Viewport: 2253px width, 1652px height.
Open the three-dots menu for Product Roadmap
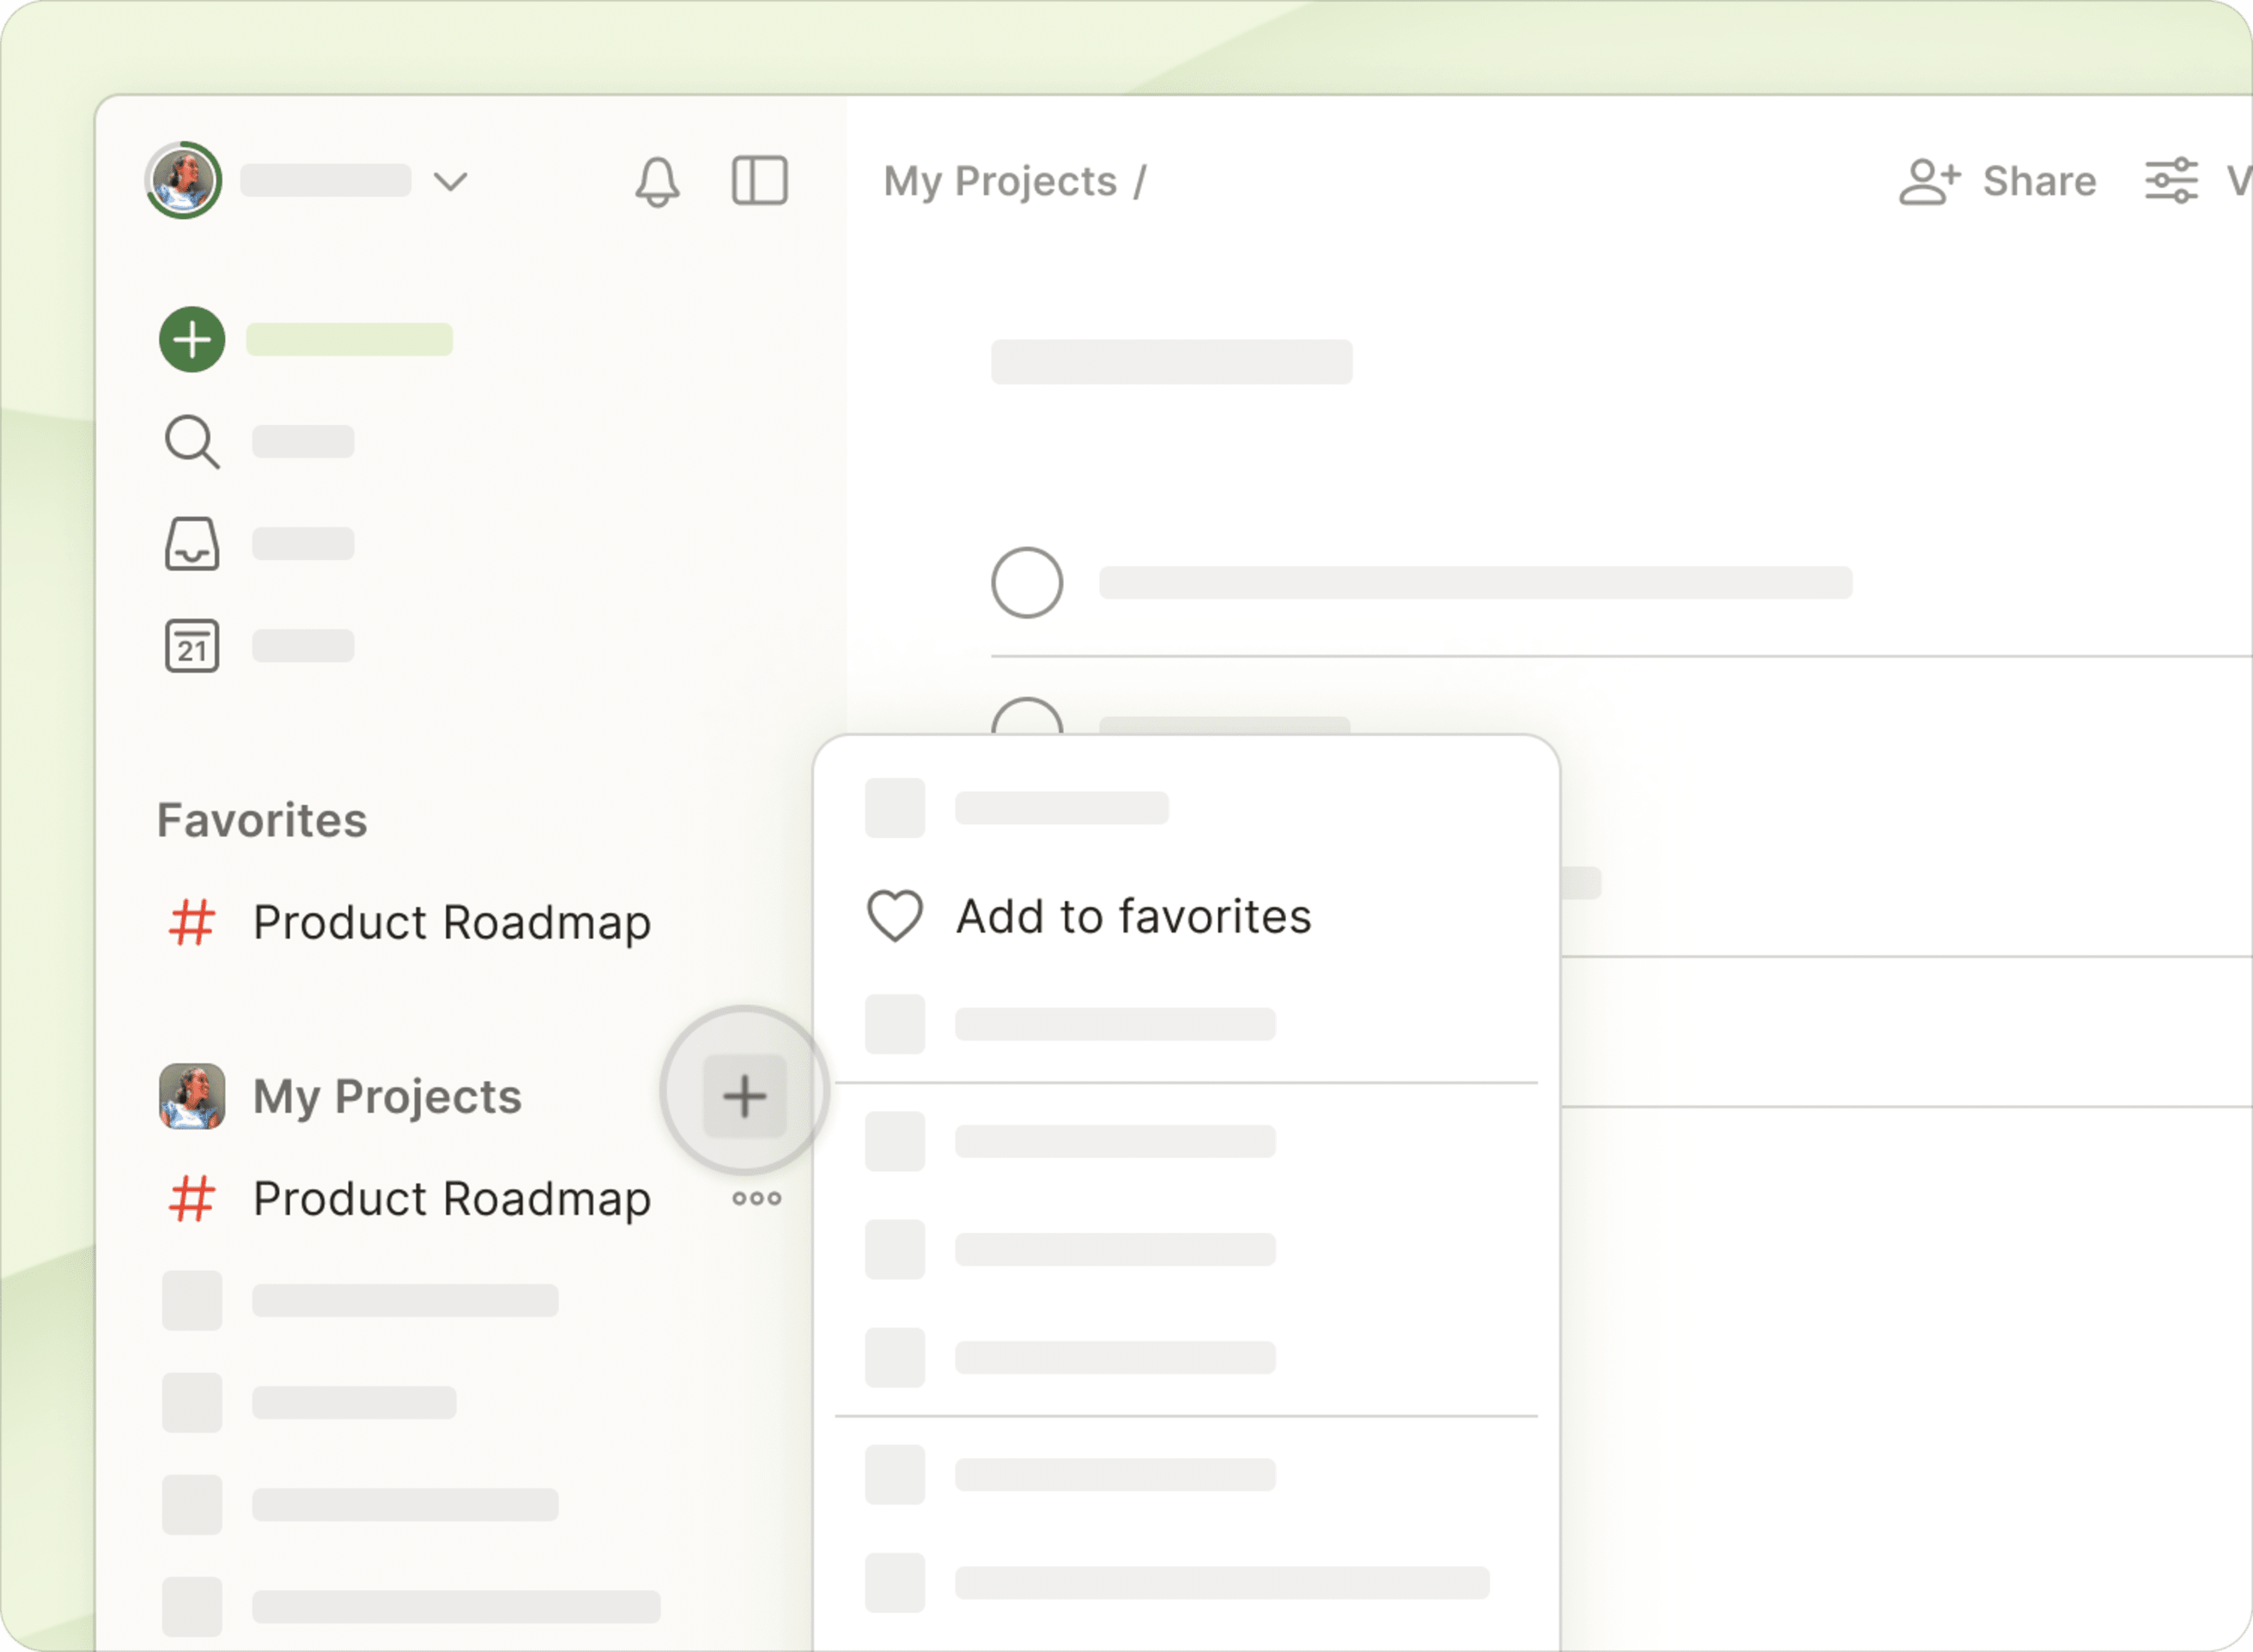tap(757, 1198)
